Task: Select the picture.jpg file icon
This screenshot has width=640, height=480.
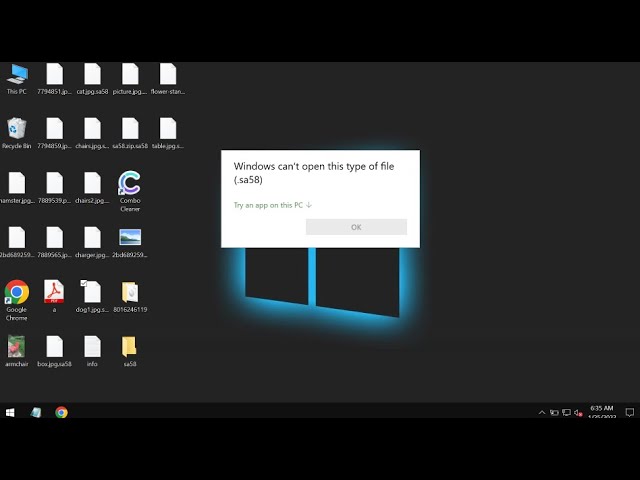Action: 130,74
